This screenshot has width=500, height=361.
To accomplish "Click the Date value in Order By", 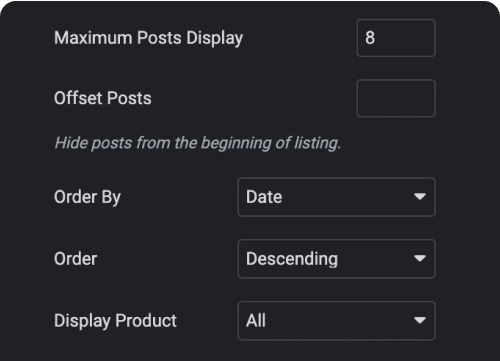I will coord(264,197).
